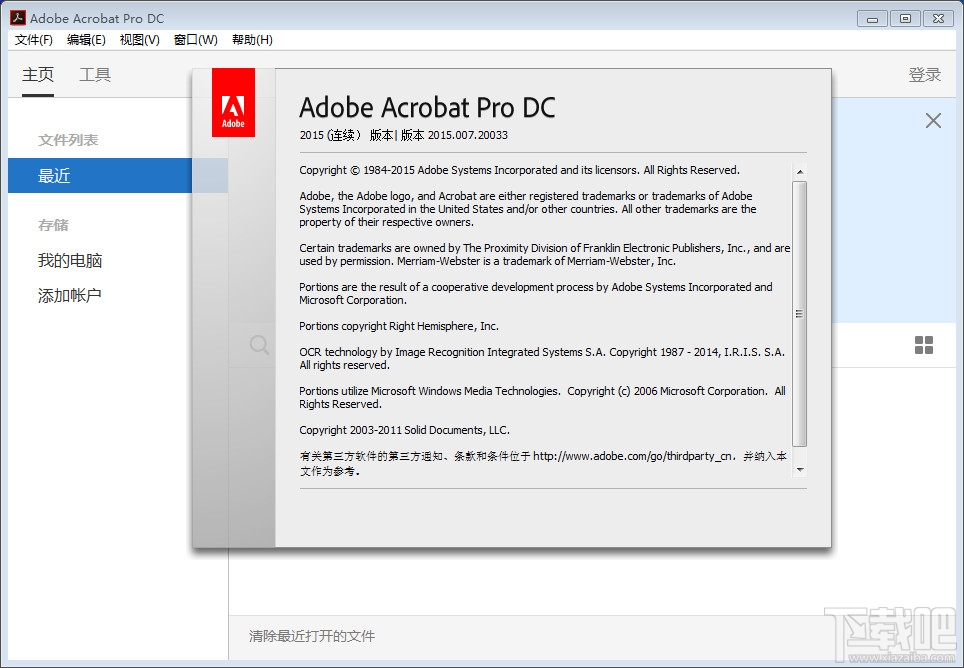Click 添加帐户 to add an account
Image resolution: width=964 pixels, height=668 pixels.
point(69,296)
